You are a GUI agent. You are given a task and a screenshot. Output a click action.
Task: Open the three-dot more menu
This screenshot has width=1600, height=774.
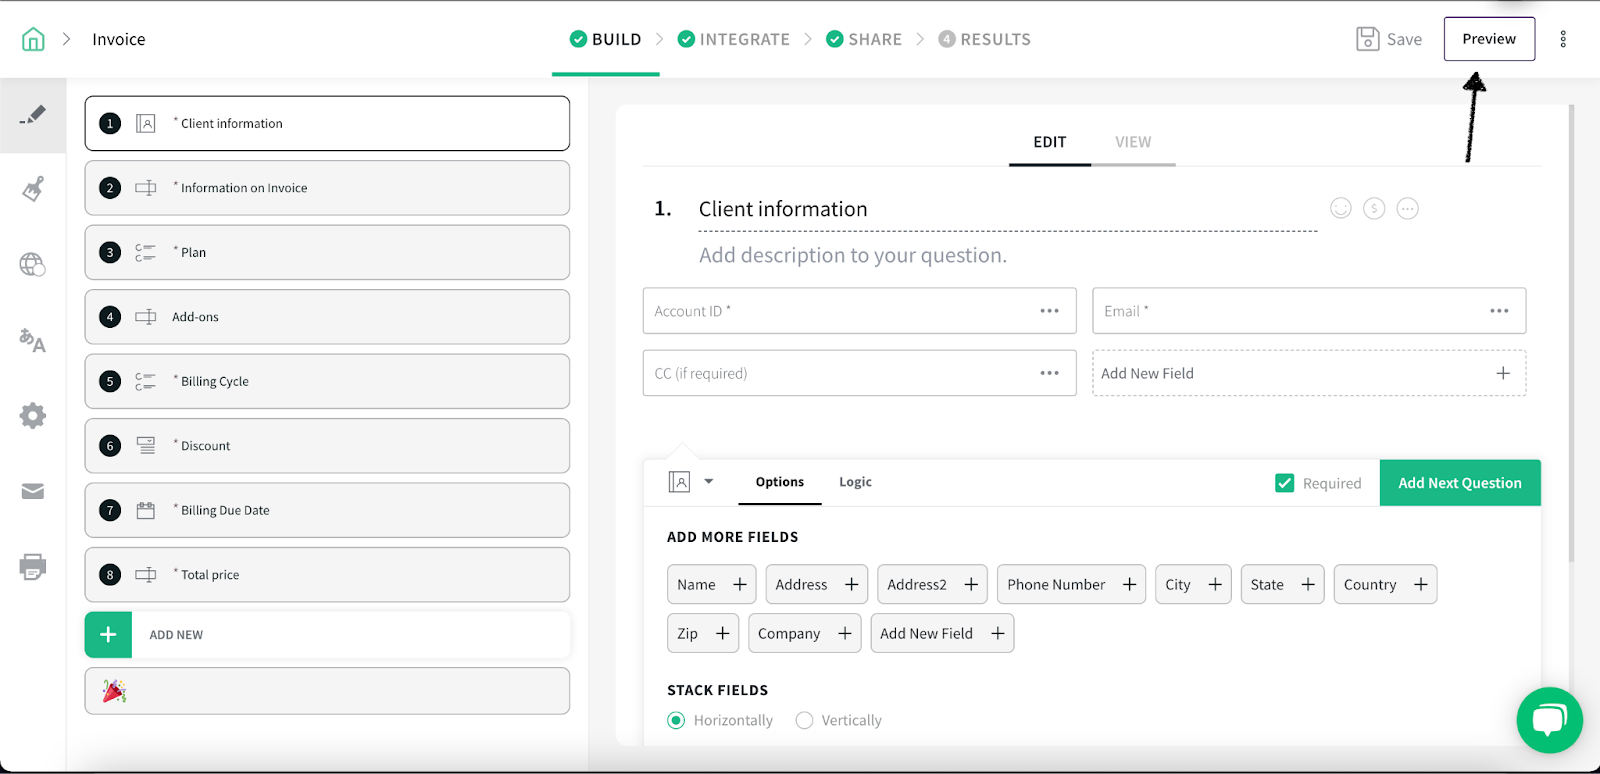1563,39
